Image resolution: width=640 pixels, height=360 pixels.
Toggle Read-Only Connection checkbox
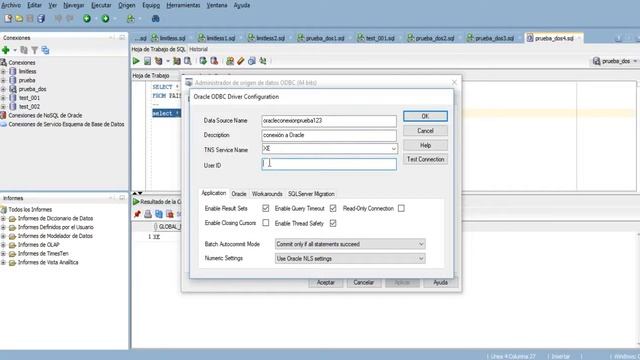pyautogui.click(x=401, y=209)
